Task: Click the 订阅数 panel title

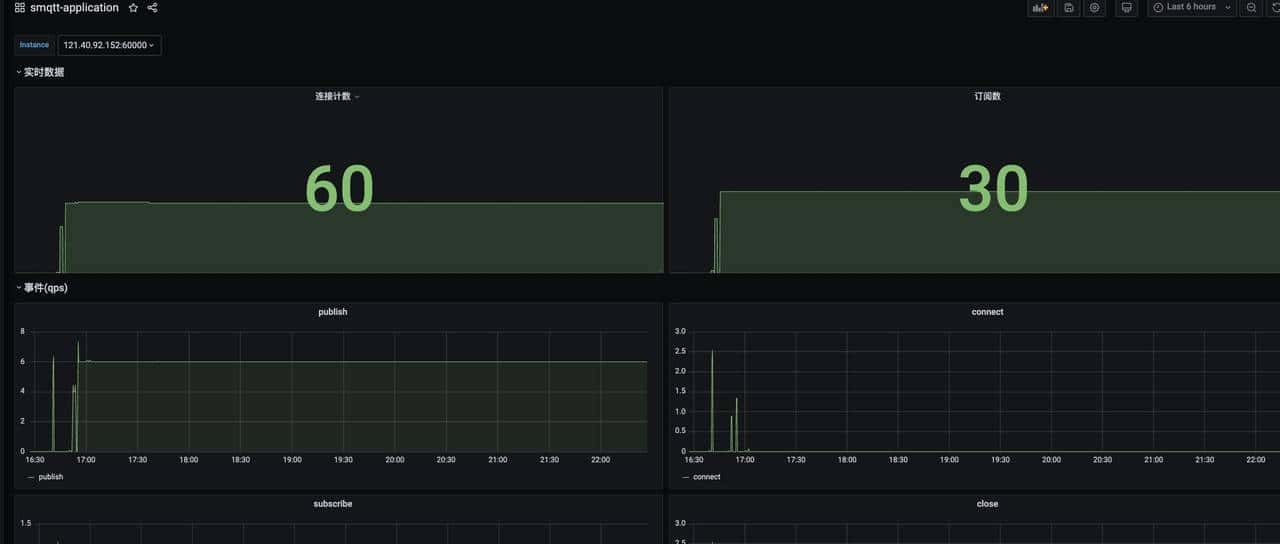Action: pos(987,97)
